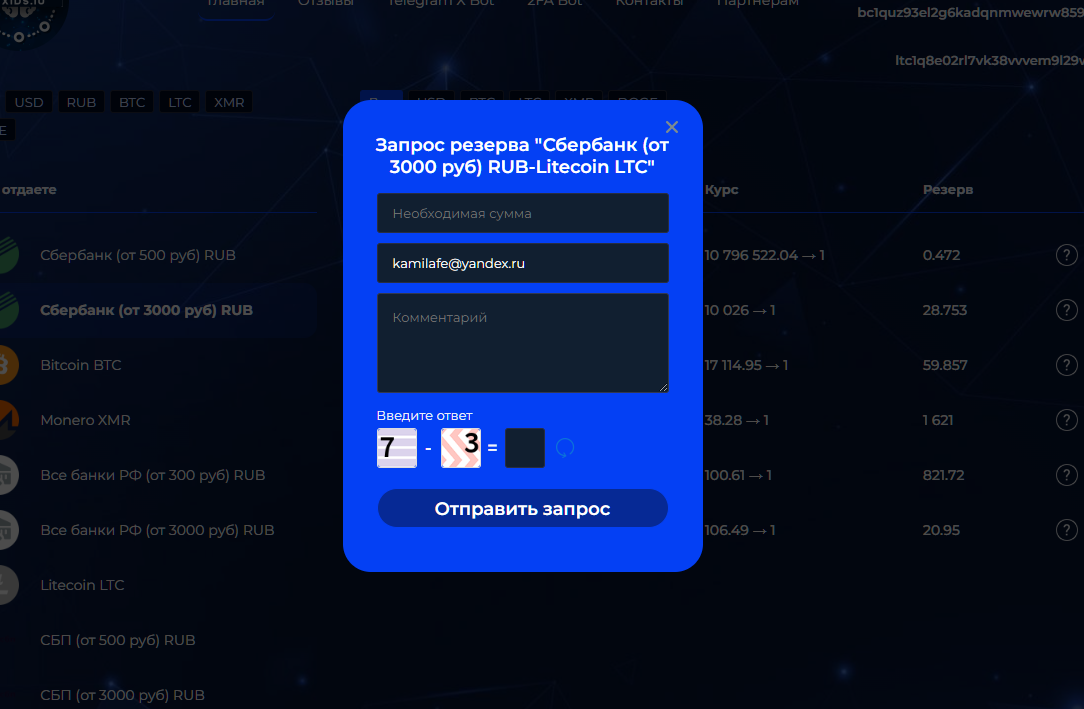The image size is (1084, 709).
Task: Click Sberbank logo beside от 3000 руб
Action: point(7,310)
